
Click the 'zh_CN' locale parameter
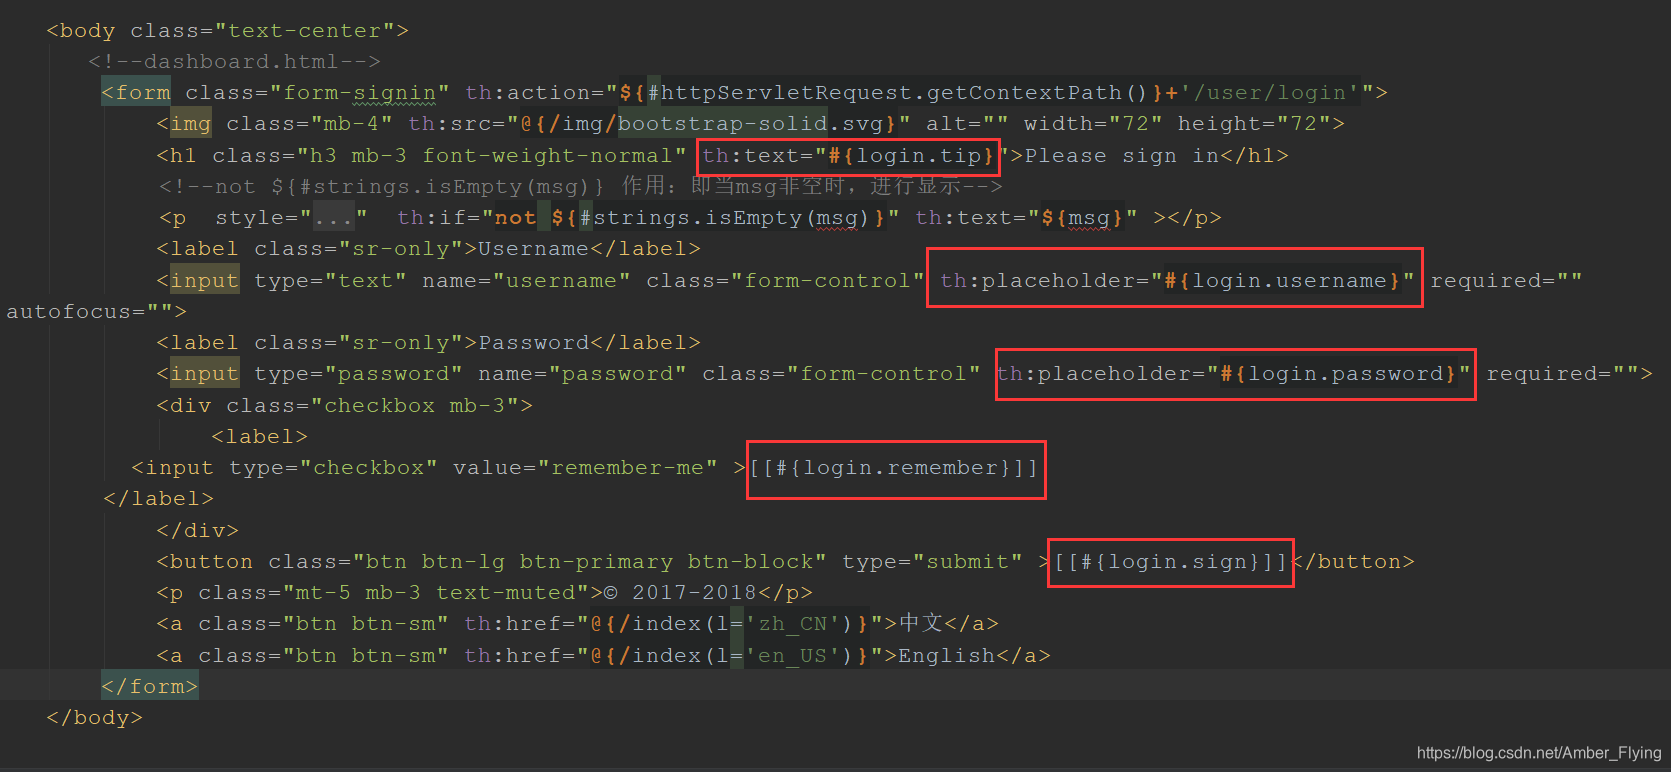793,624
